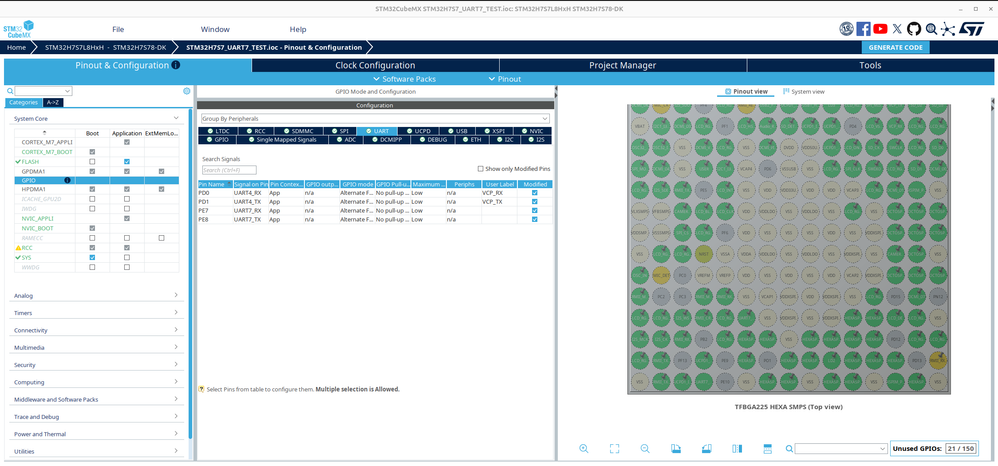
Task: Click Home breadcrumb
Action: tap(17, 47)
